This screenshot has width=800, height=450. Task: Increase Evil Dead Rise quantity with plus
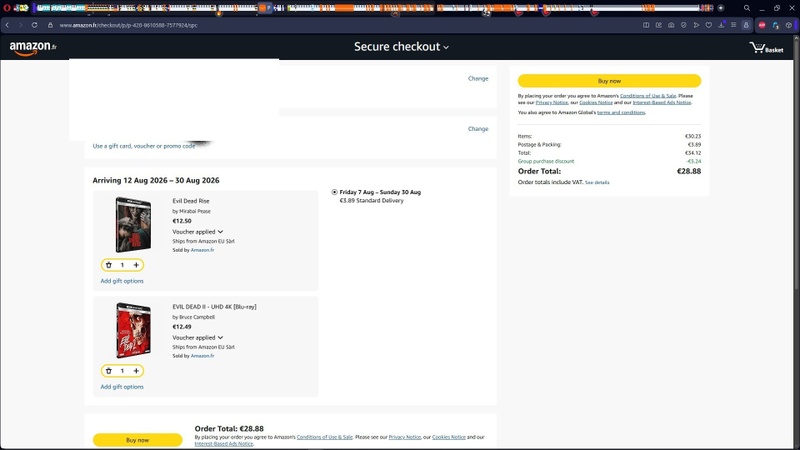[136, 265]
